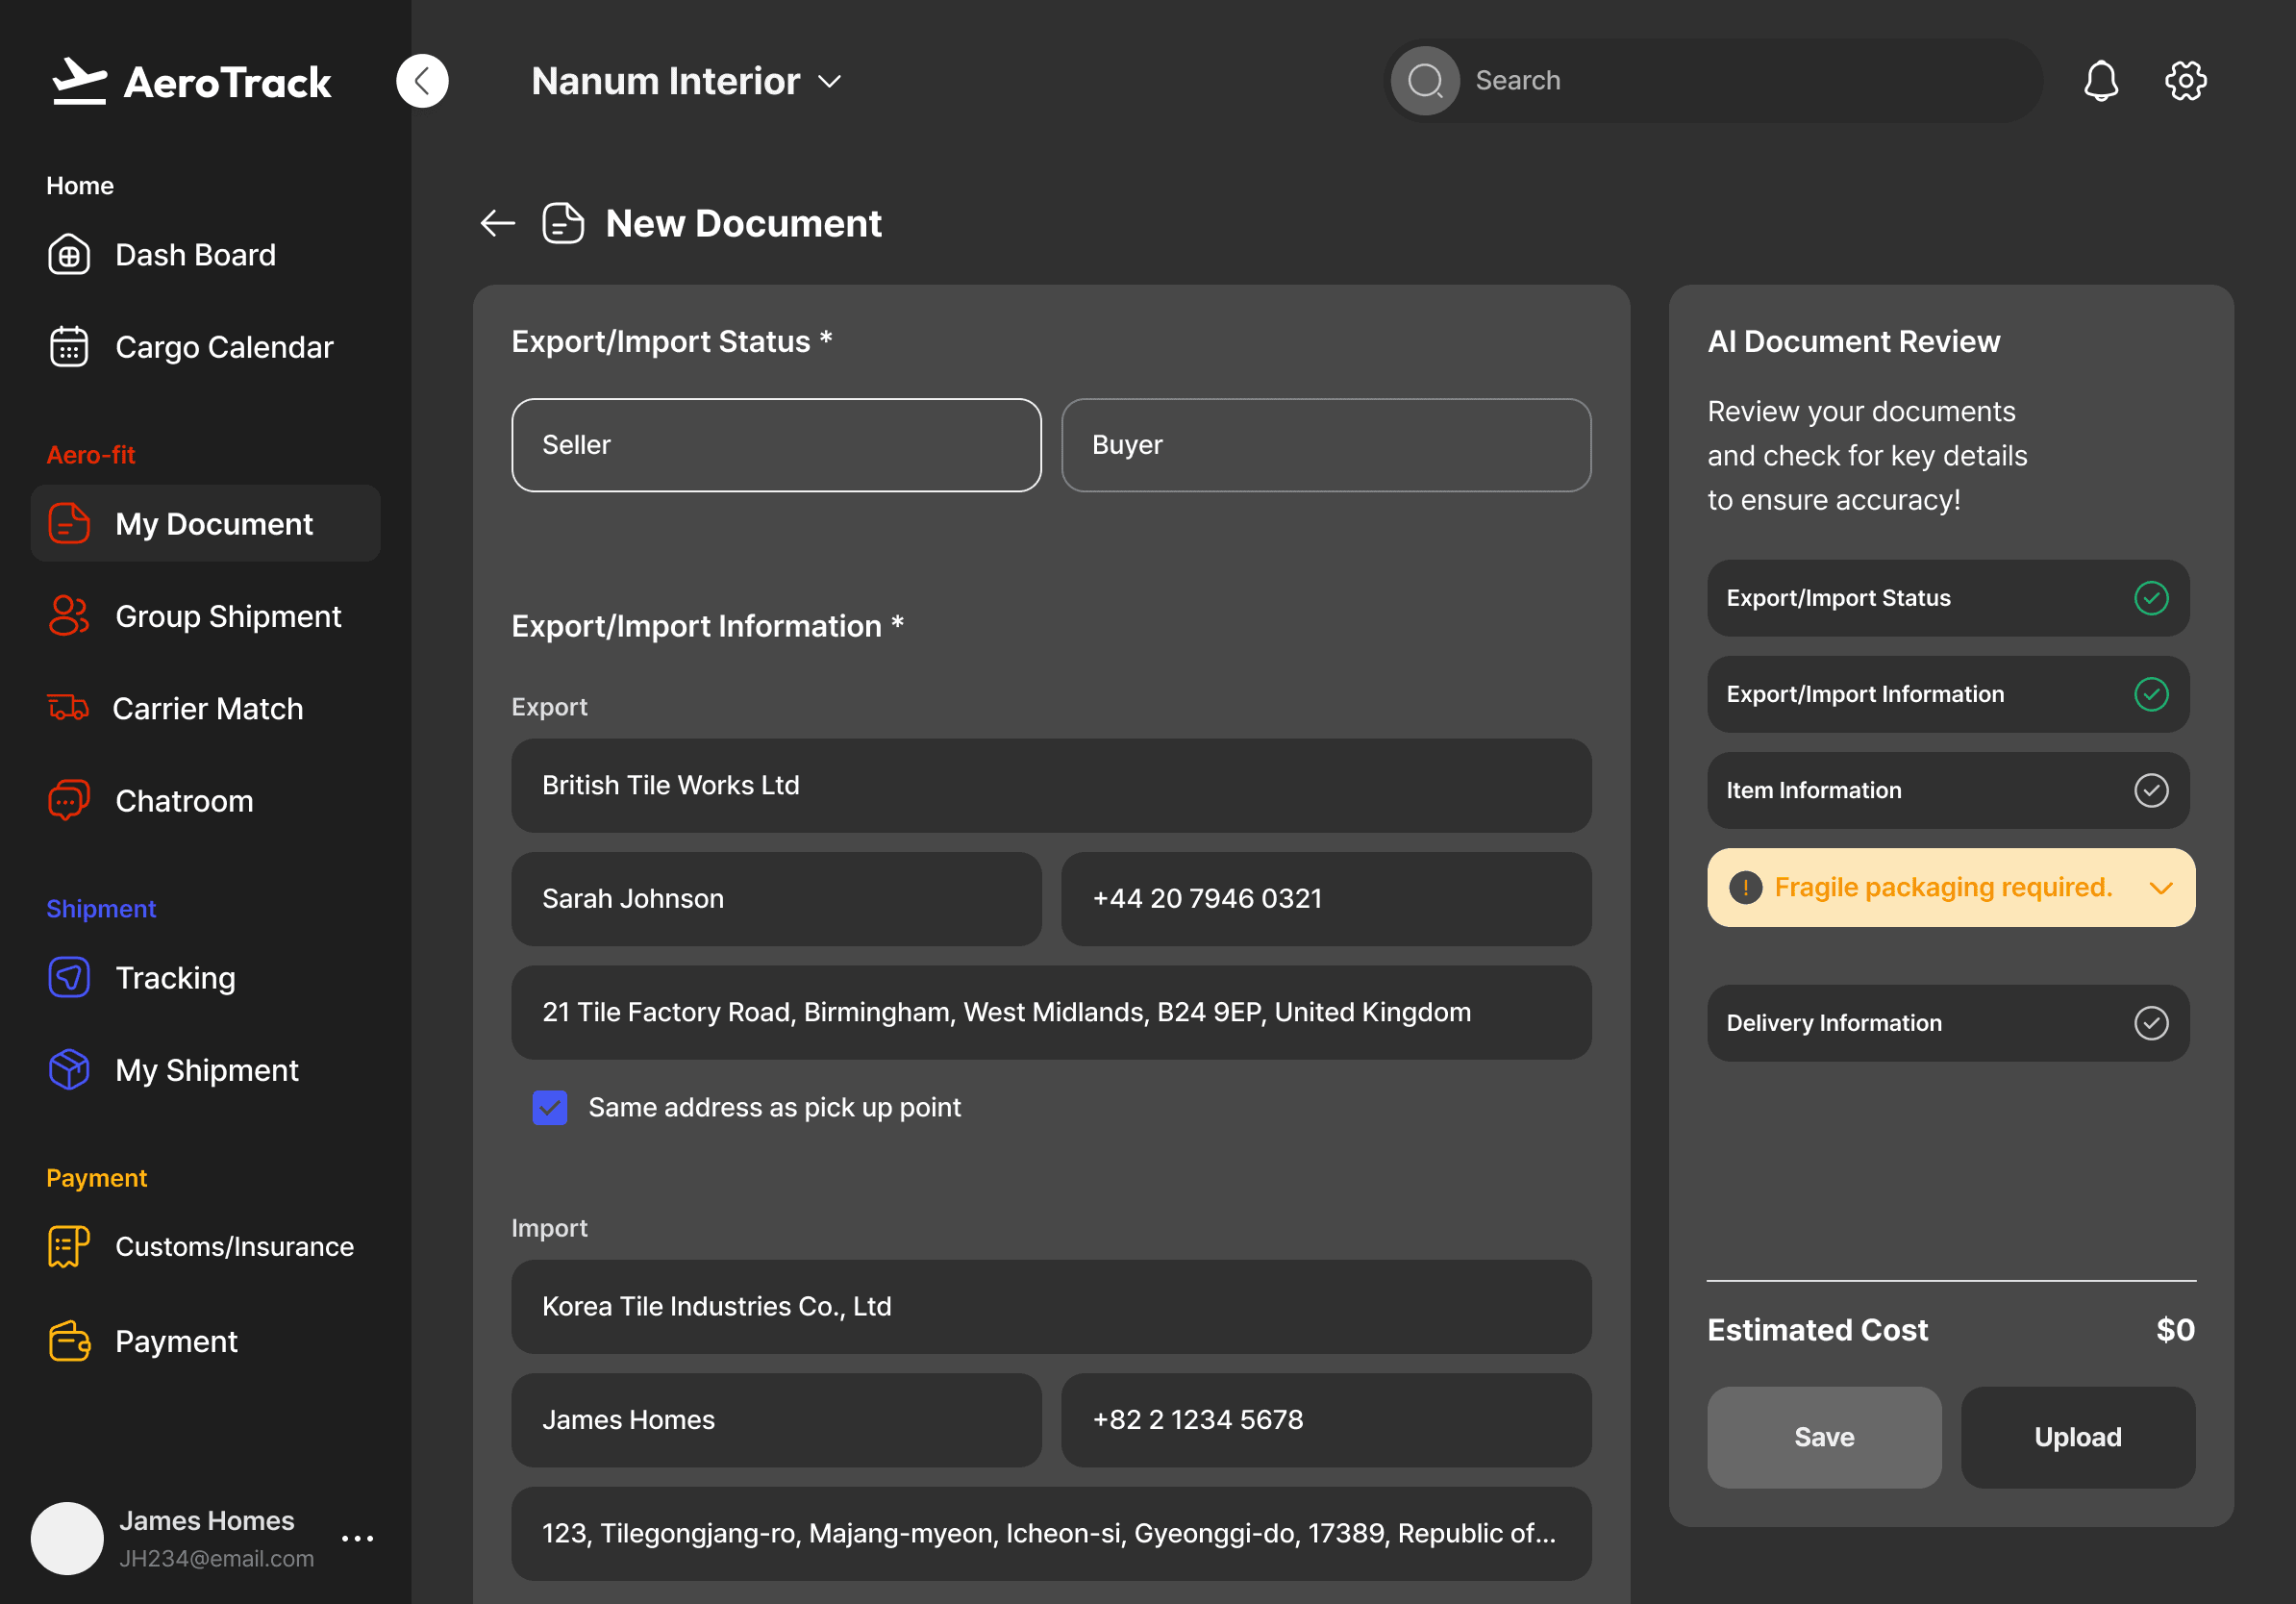
Task: Click the search magnifier icon
Action: pos(1424,81)
